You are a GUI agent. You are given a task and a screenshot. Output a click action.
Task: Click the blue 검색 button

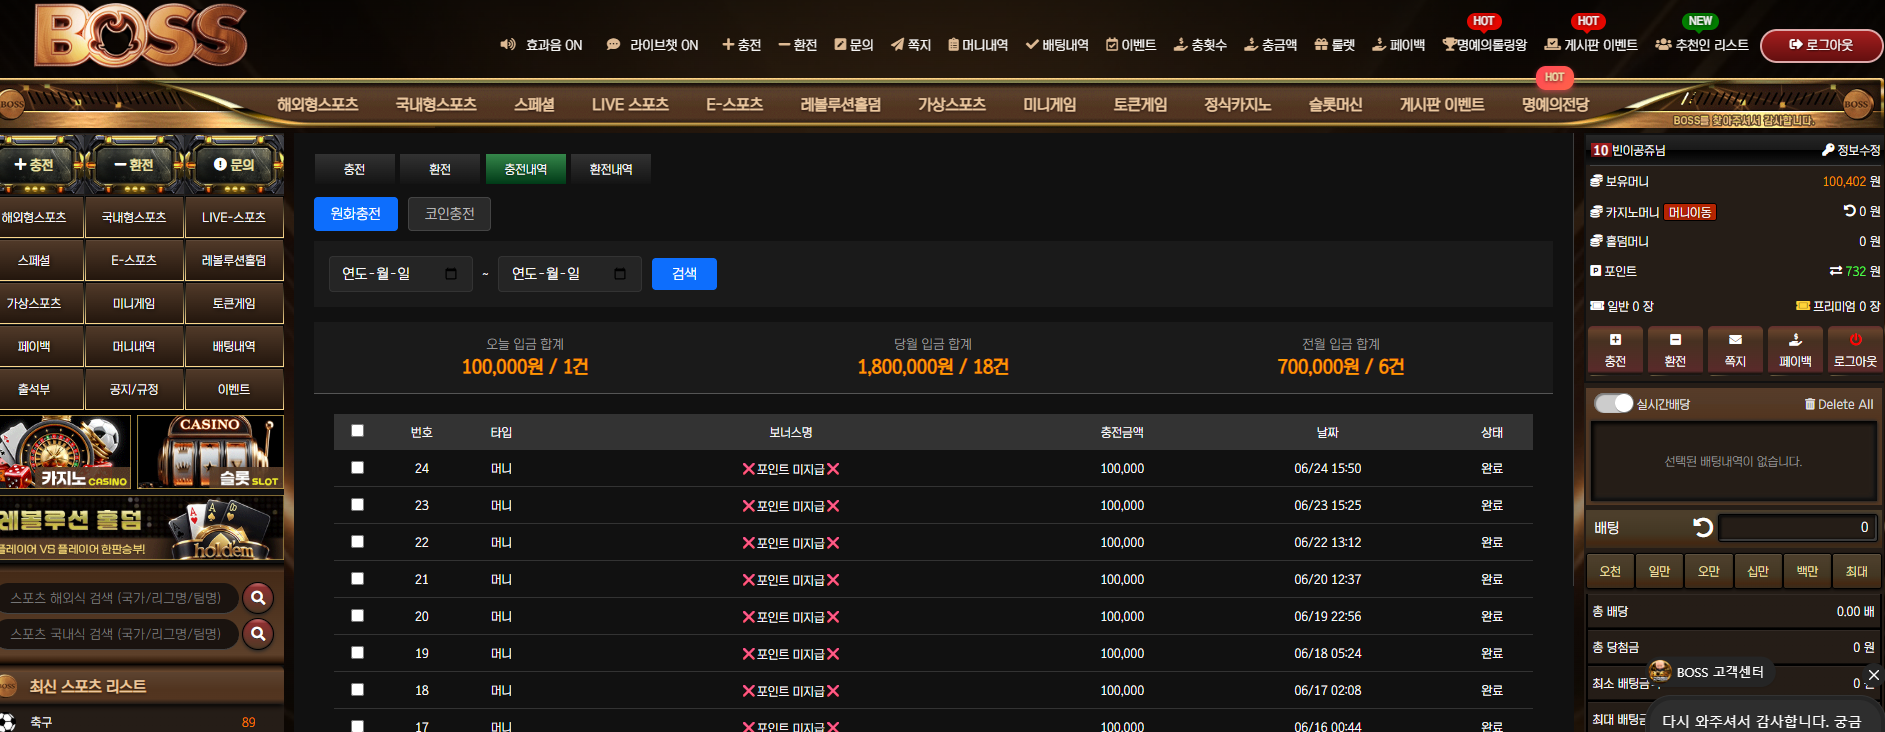(x=684, y=274)
